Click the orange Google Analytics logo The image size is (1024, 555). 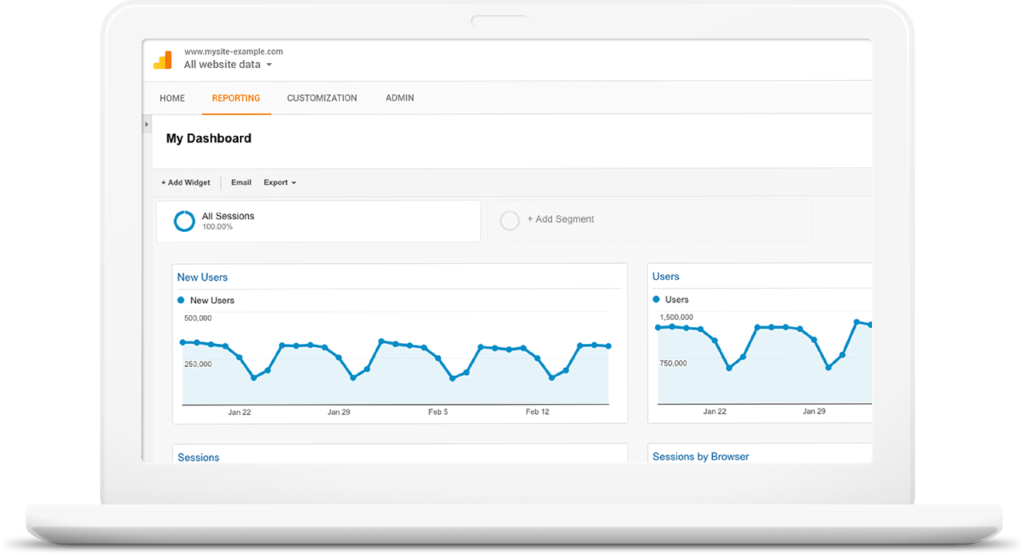click(163, 59)
